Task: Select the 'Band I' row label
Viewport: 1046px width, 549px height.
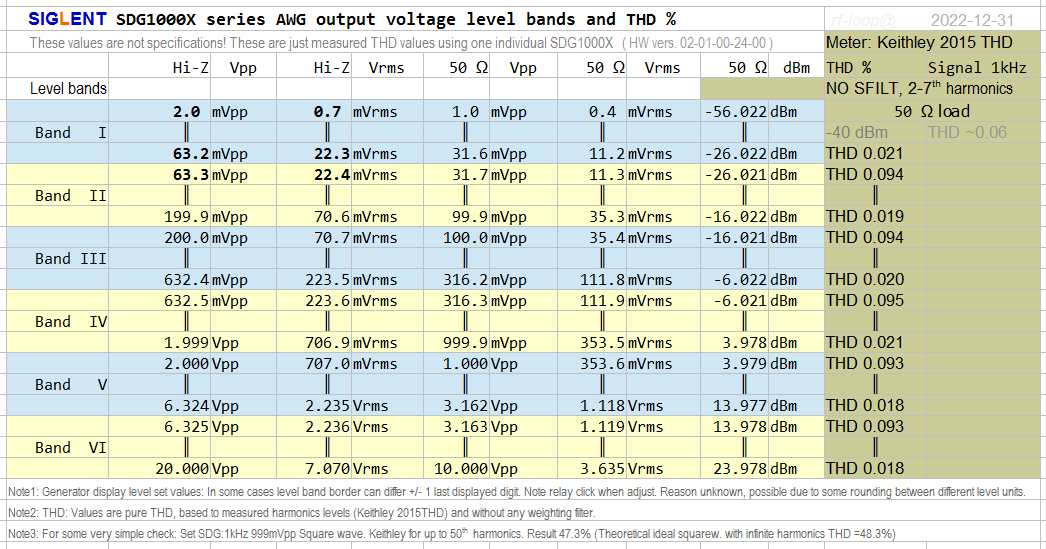Action: (x=71, y=133)
